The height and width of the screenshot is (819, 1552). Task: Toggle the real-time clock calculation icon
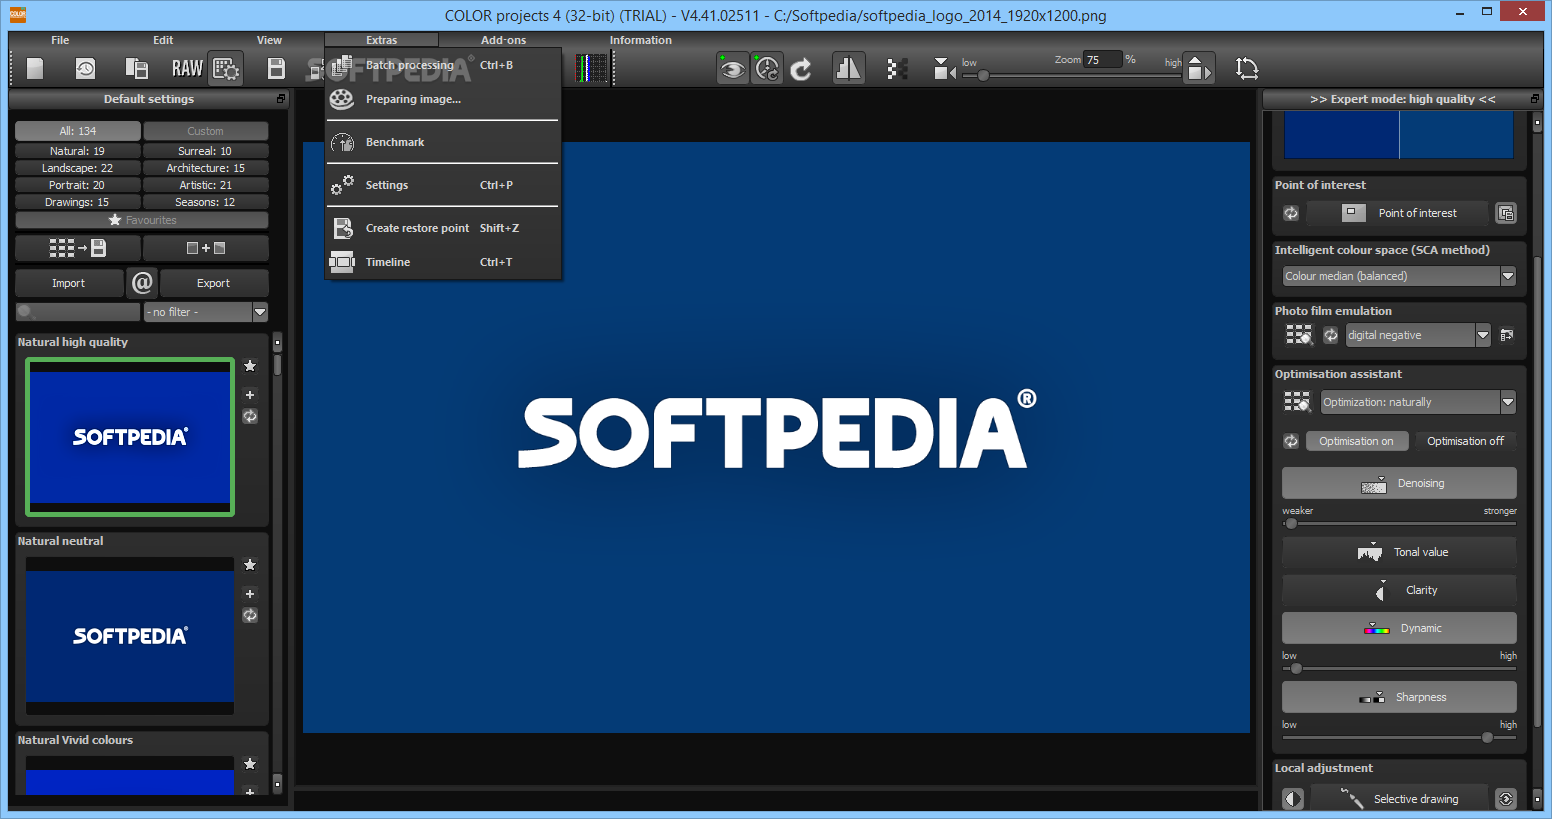point(767,68)
